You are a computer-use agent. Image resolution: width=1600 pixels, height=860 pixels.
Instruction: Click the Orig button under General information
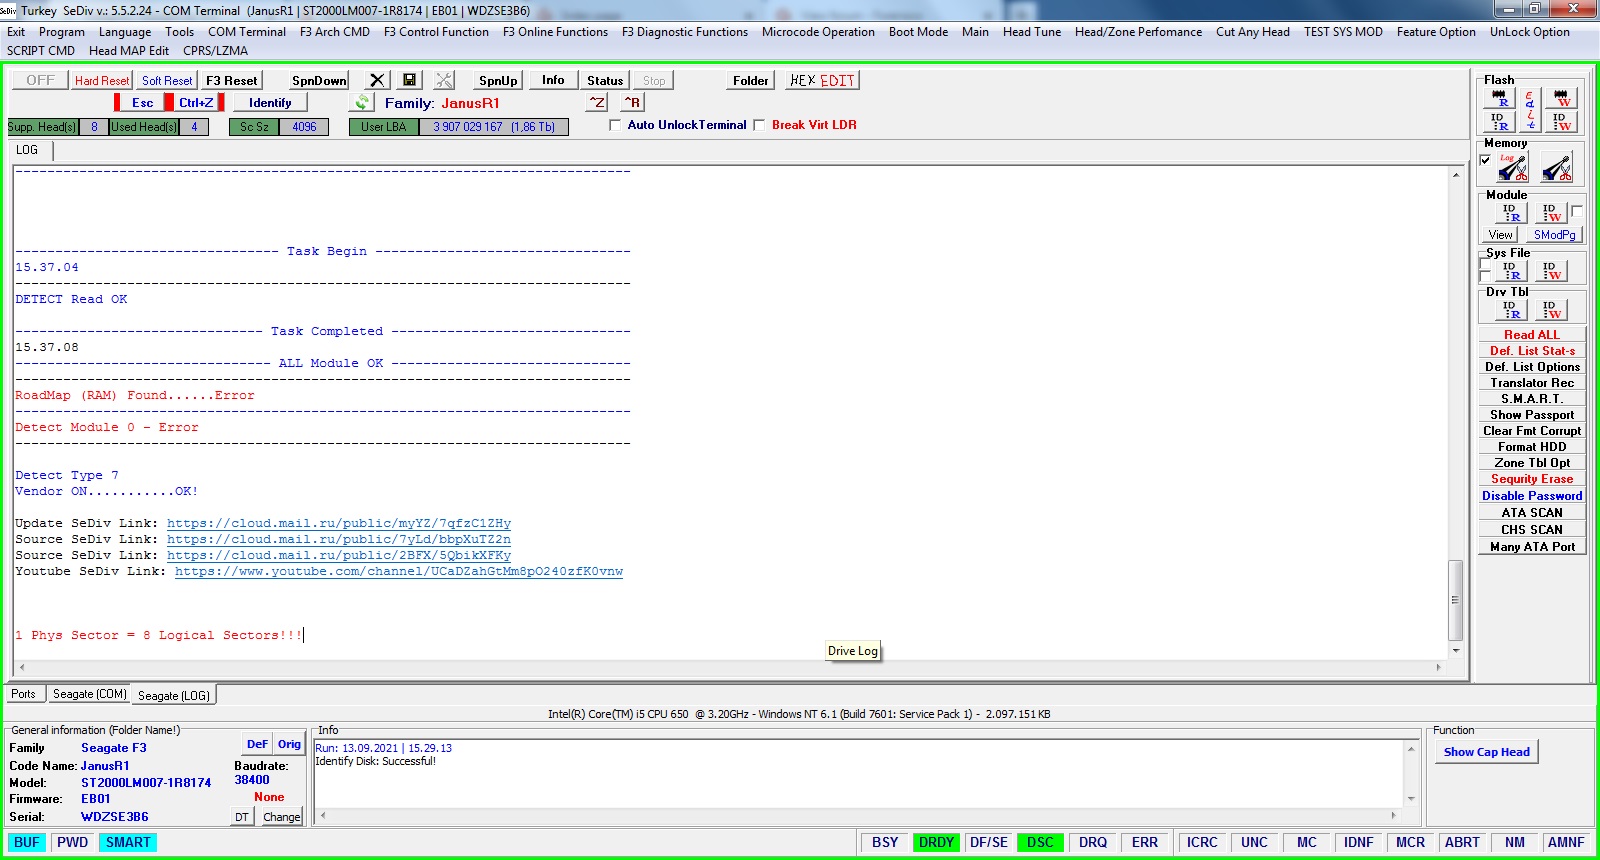(x=289, y=744)
